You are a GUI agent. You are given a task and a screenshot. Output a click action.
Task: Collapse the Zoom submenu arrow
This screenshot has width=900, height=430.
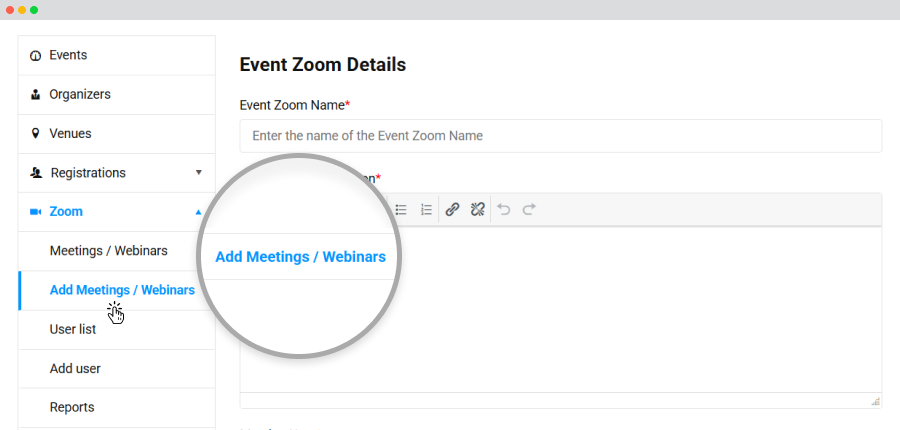click(x=199, y=212)
